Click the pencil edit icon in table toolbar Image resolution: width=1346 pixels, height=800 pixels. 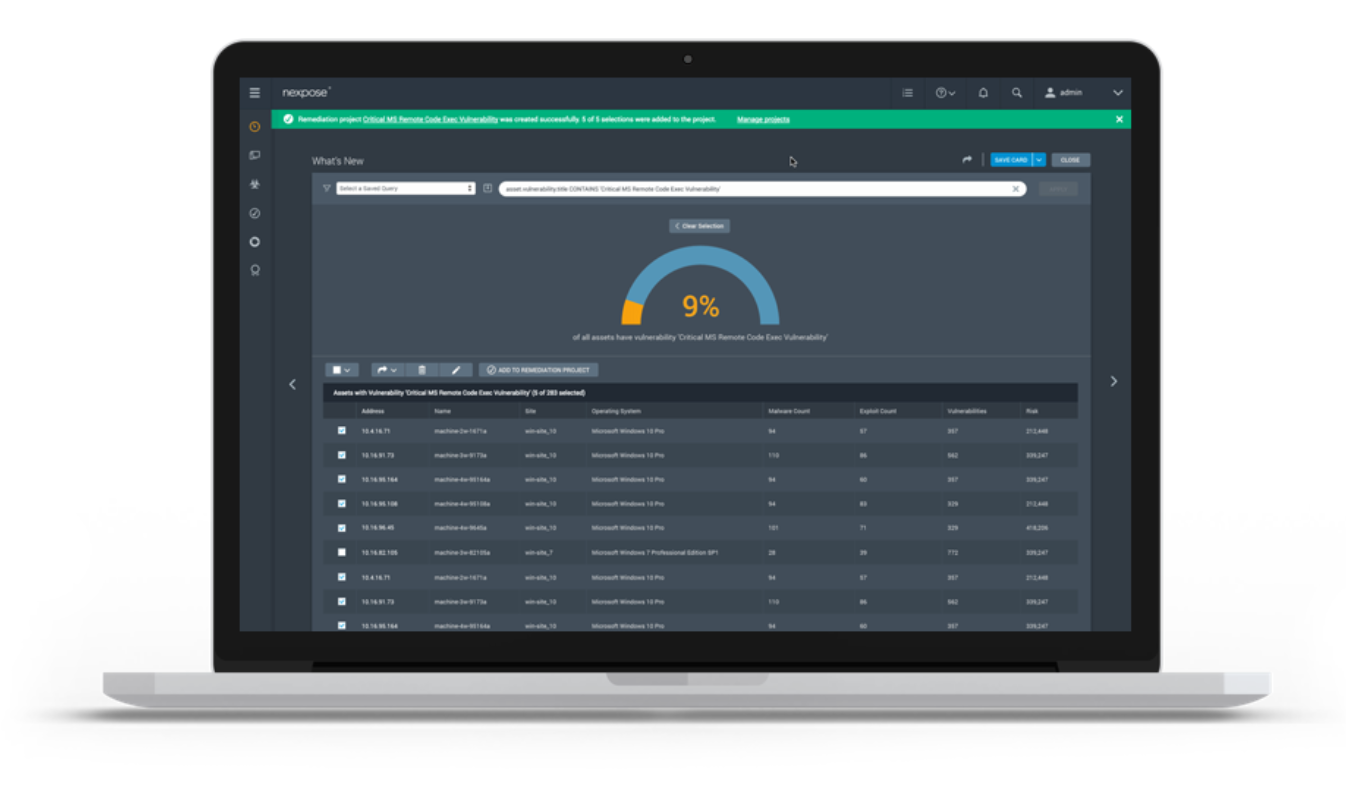pos(456,370)
